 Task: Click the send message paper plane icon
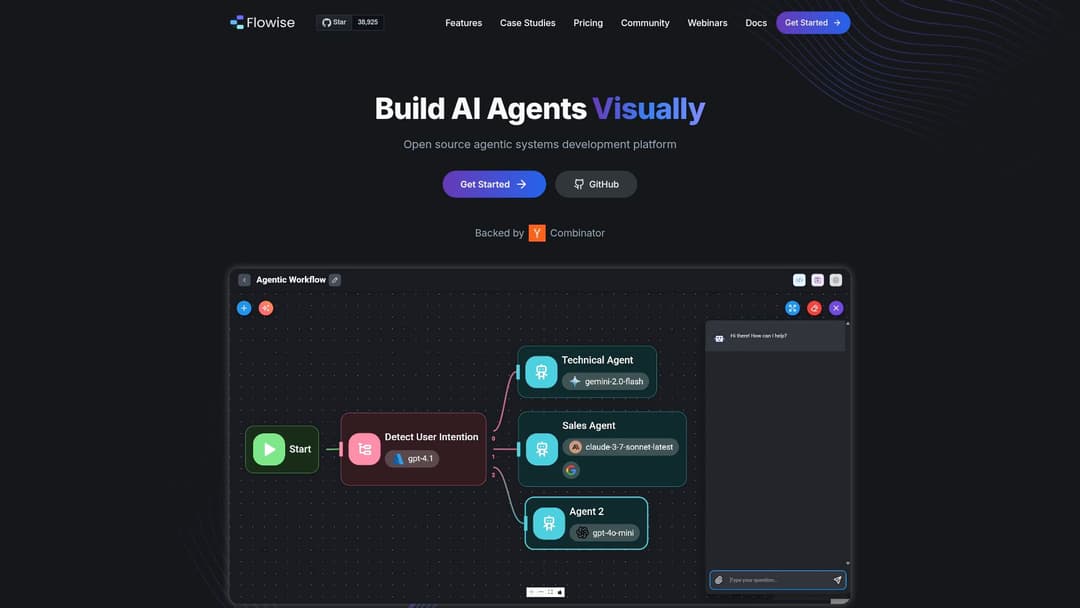[x=837, y=580]
